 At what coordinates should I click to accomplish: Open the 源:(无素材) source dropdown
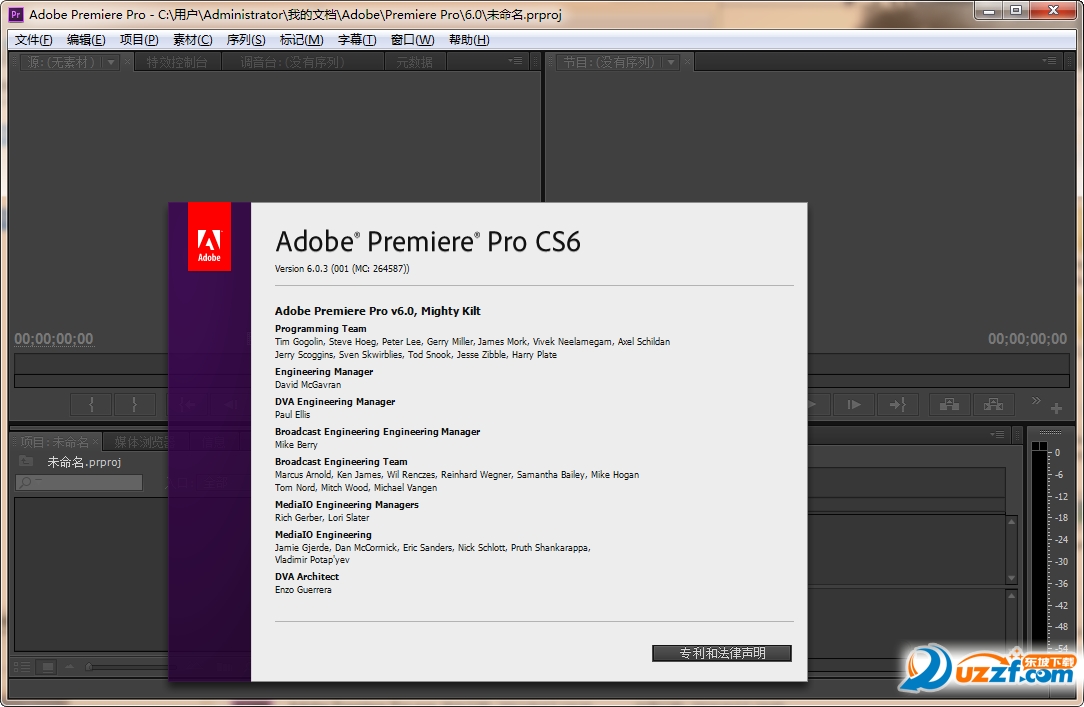coord(109,61)
